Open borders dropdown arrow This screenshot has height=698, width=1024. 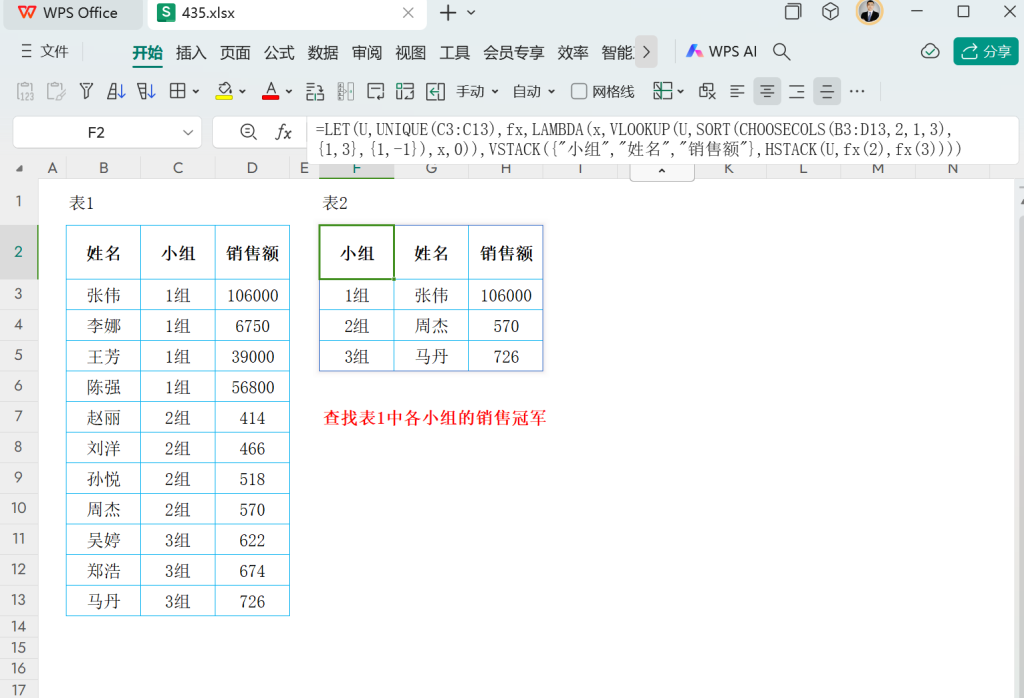[195, 92]
